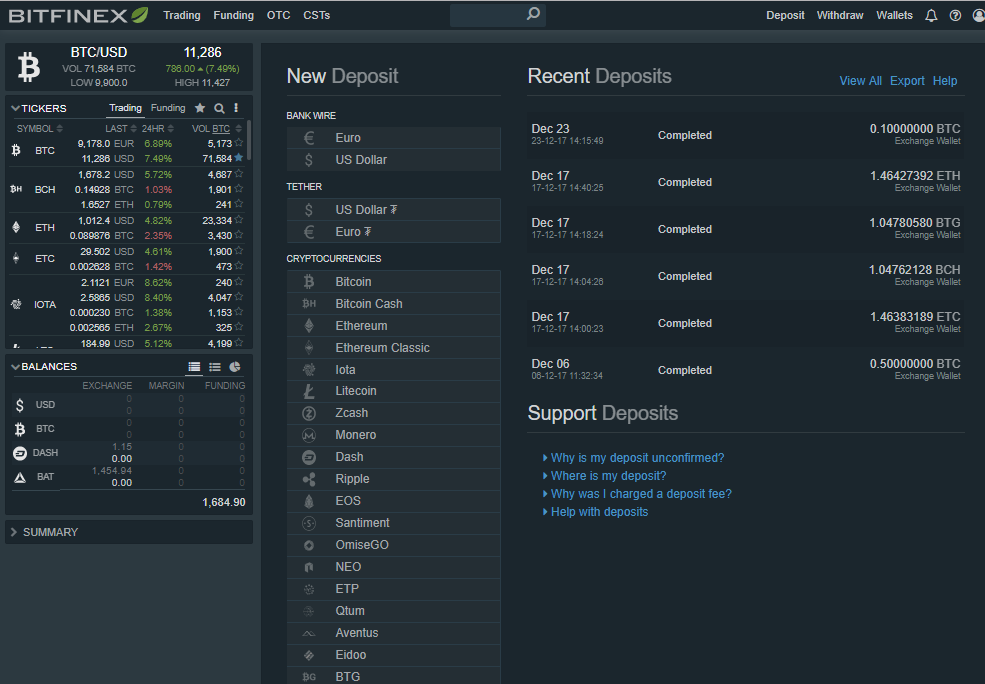Go to Withdraw page

point(840,15)
